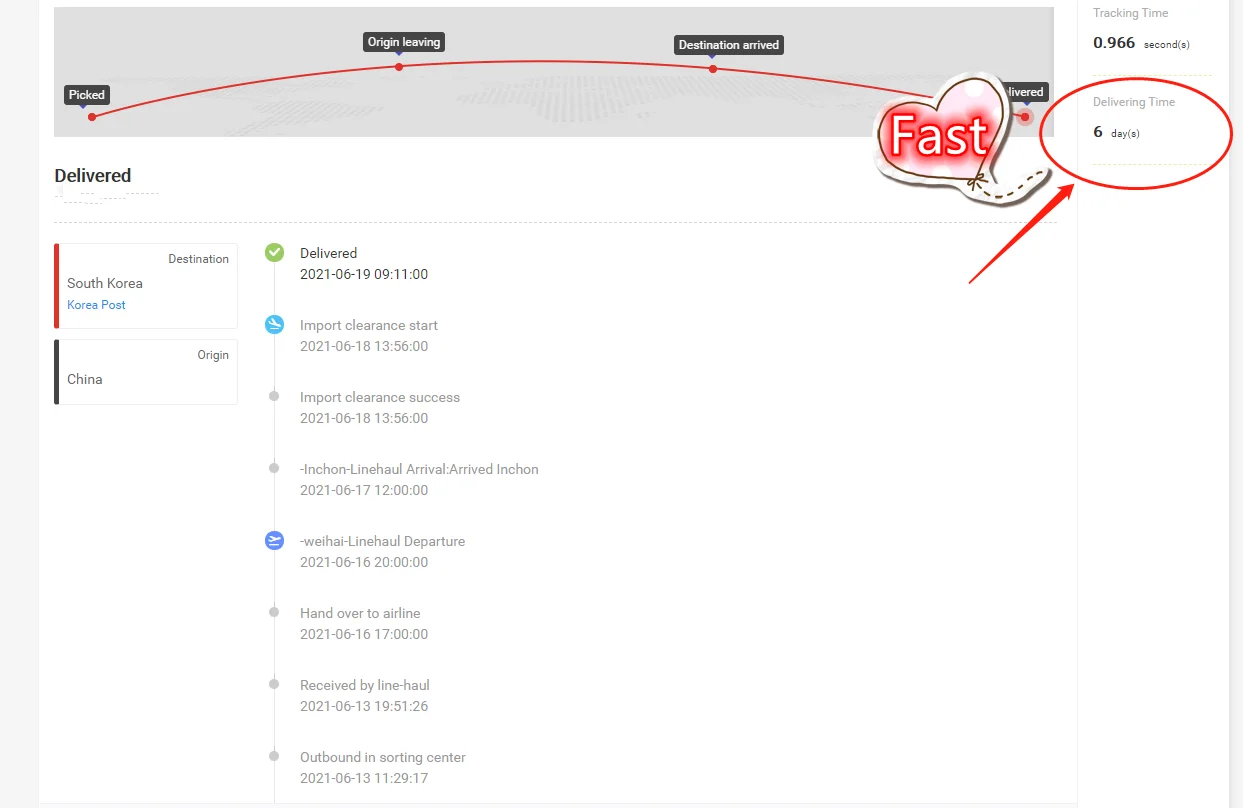Click the Delivered 2021-06-19 event text
1243x808 pixels.
[x=364, y=264]
